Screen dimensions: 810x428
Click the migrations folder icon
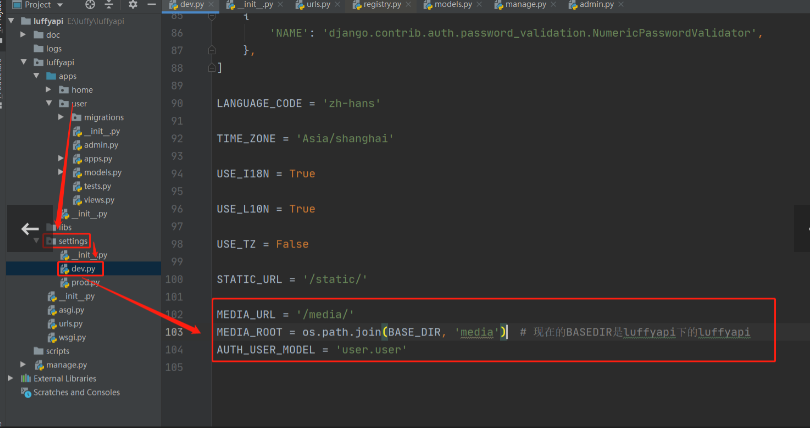76,117
